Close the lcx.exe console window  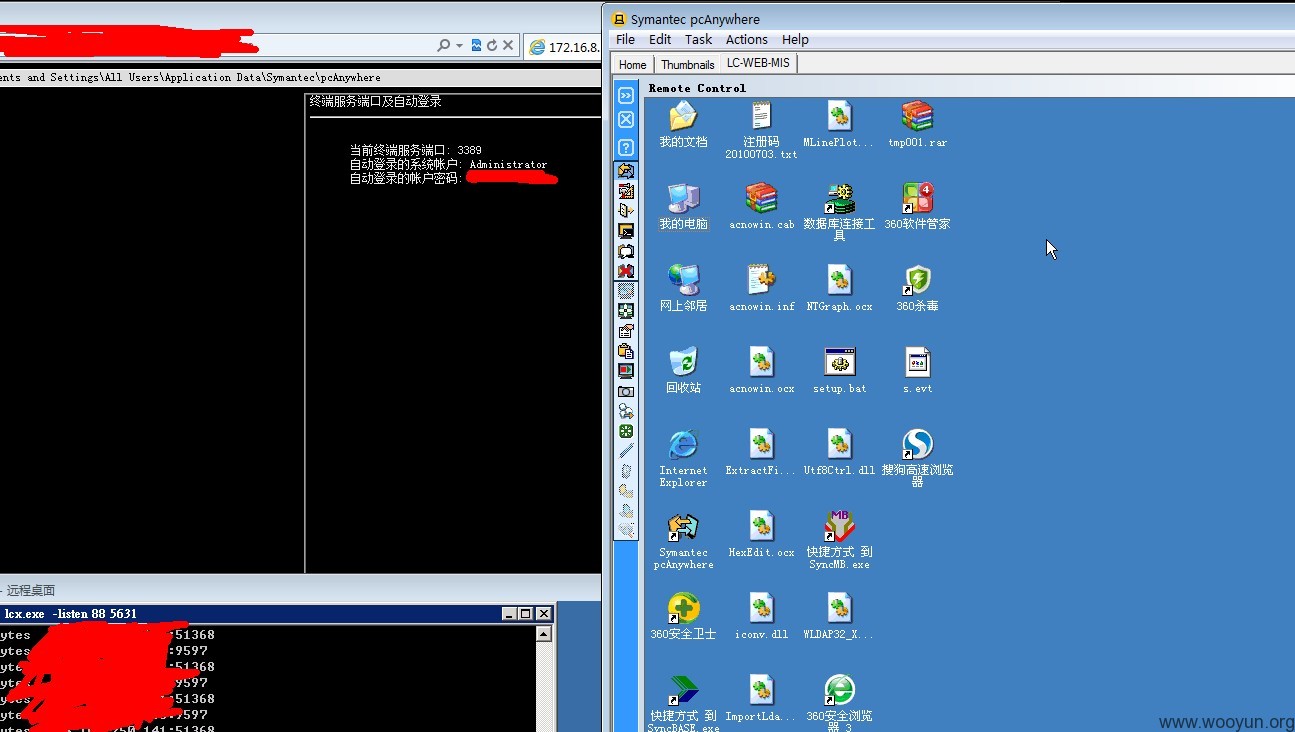pyautogui.click(x=544, y=613)
